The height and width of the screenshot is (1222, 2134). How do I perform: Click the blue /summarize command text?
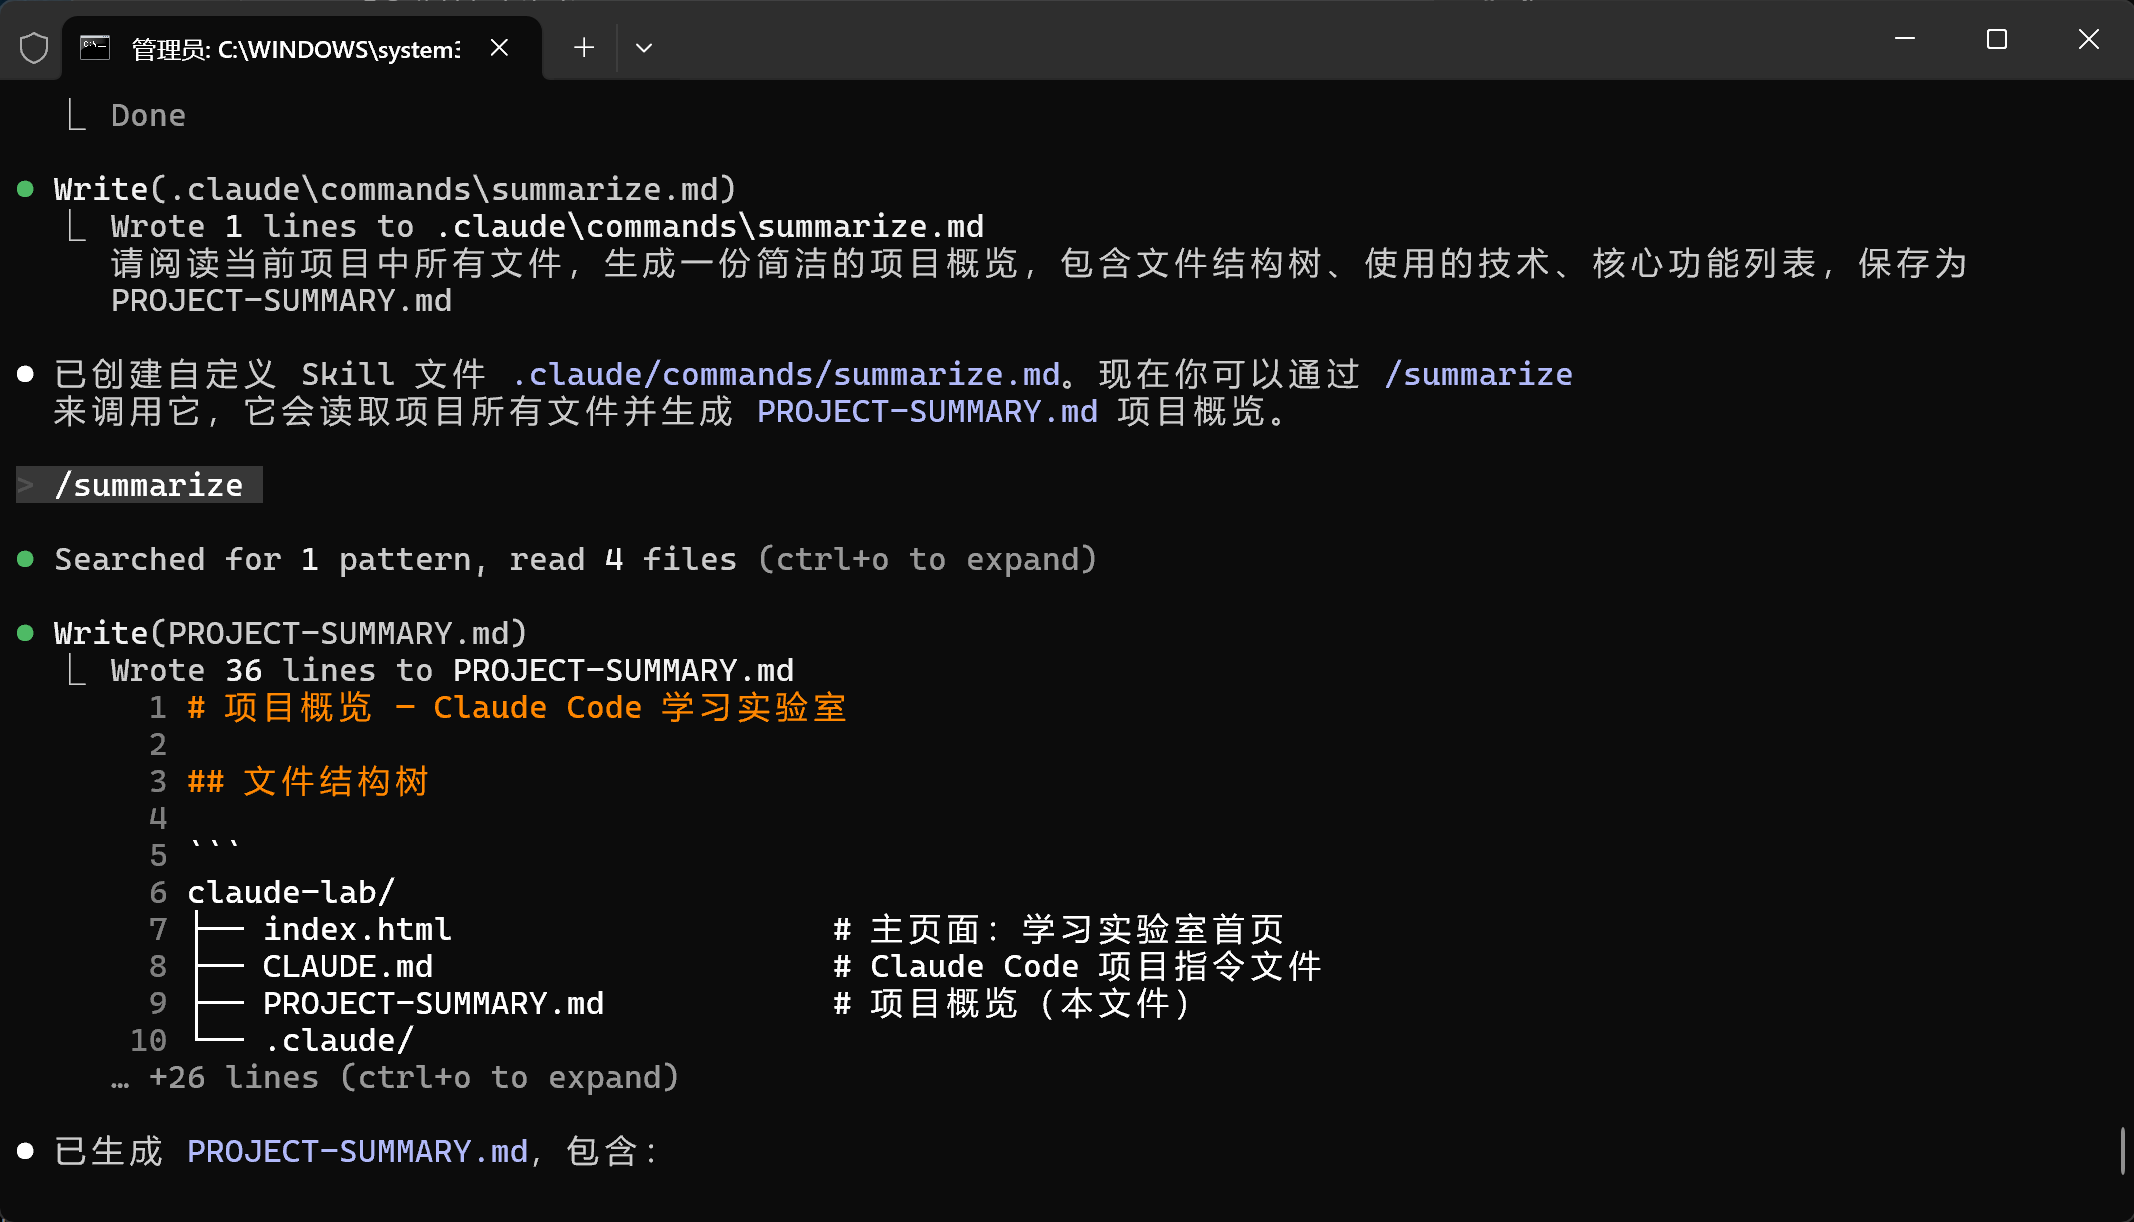(x=1479, y=374)
